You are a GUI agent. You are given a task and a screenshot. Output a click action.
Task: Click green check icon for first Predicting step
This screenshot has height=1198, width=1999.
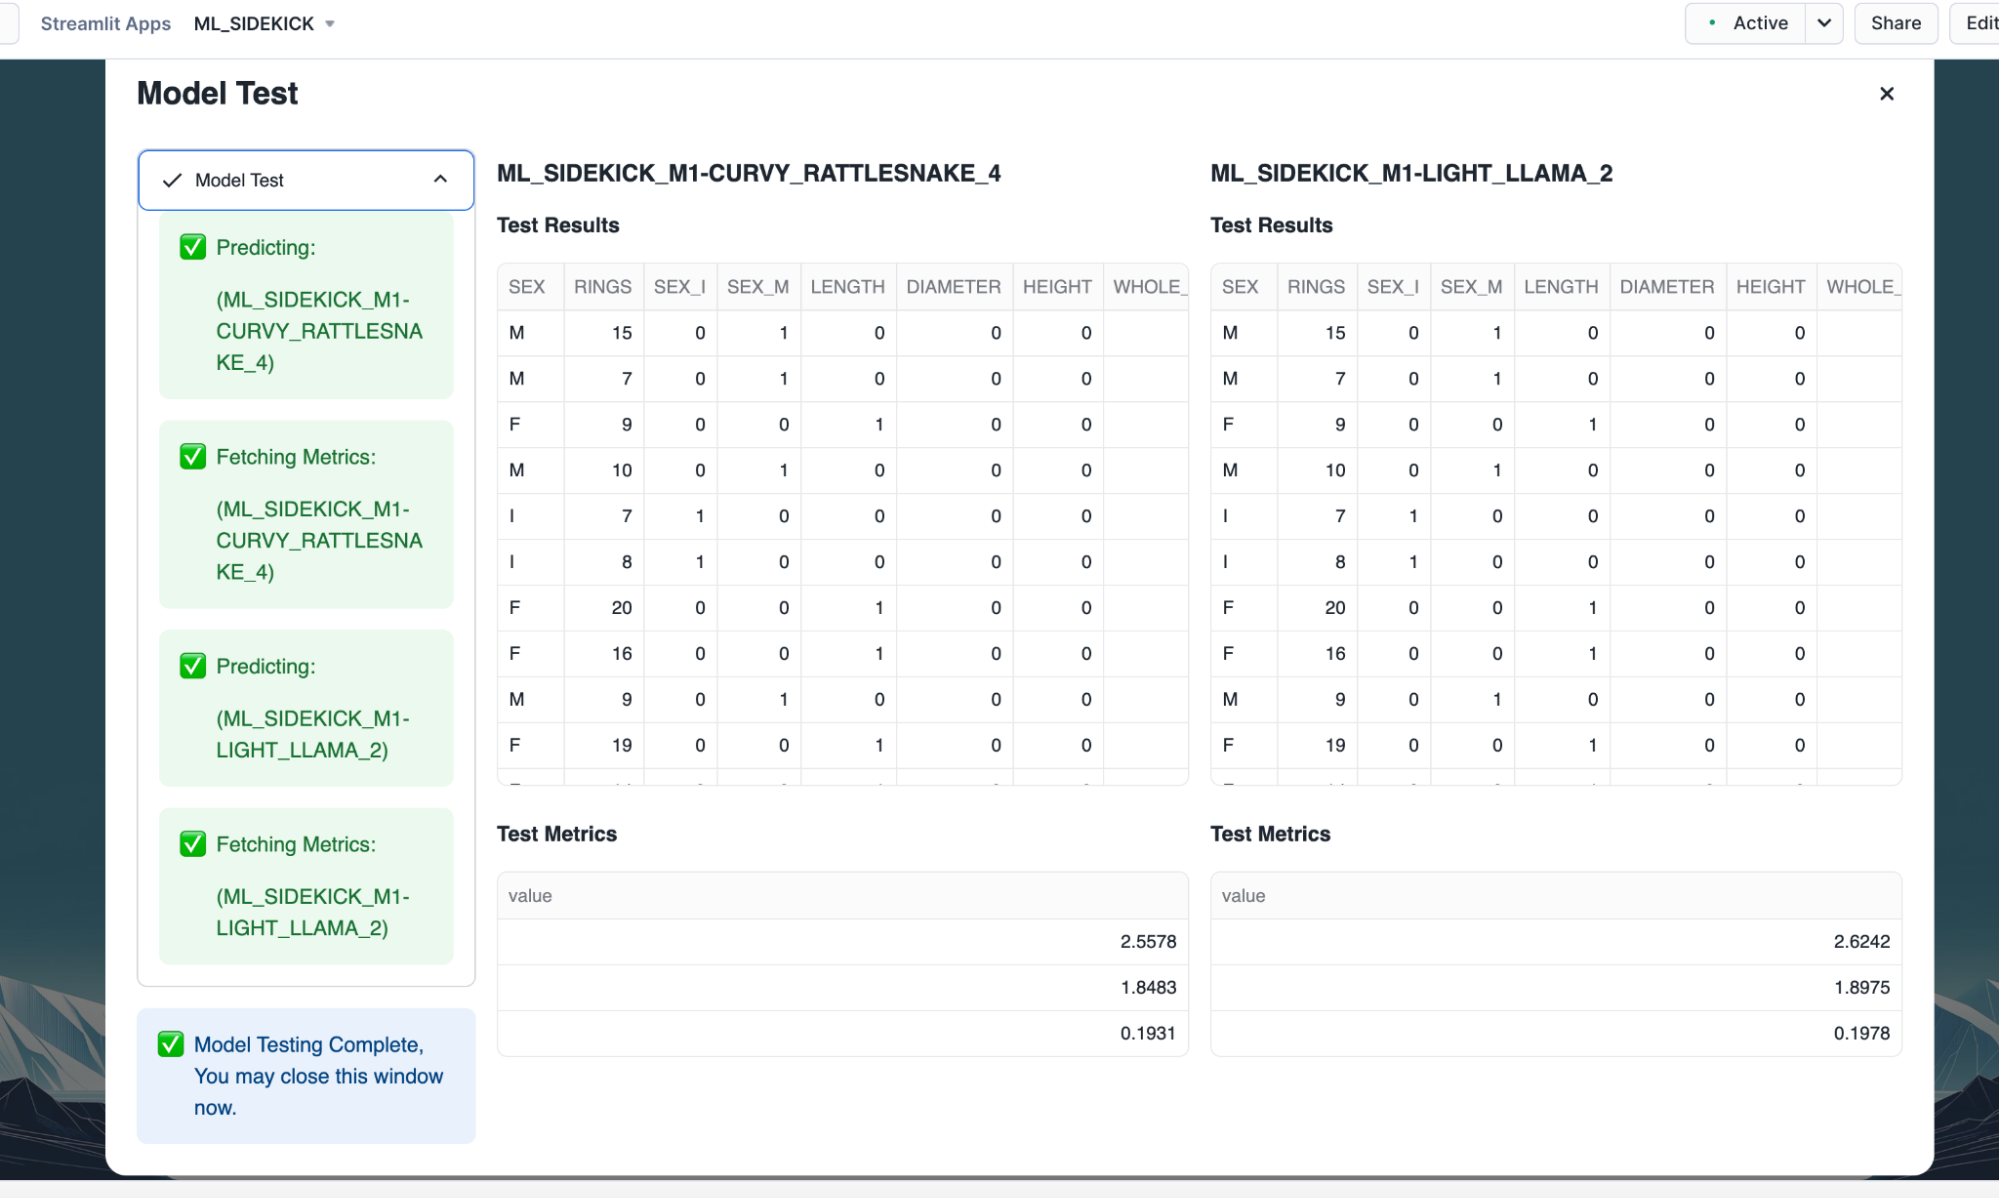[193, 247]
